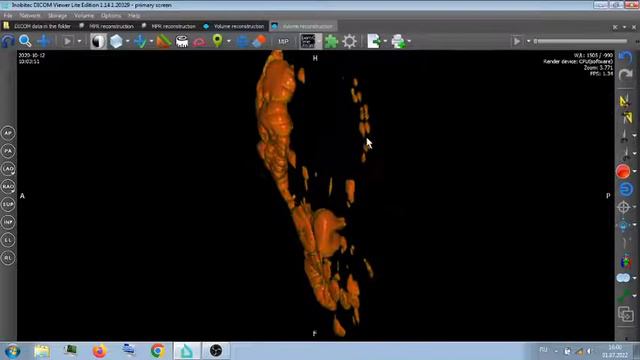Click the export image icon
Viewport: 640px width, 360px height.
[373, 41]
